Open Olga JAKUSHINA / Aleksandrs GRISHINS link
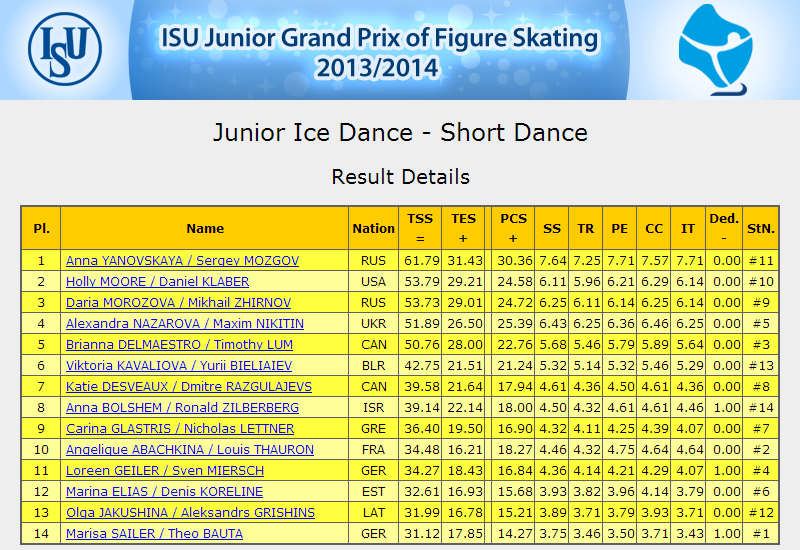 click(x=190, y=512)
